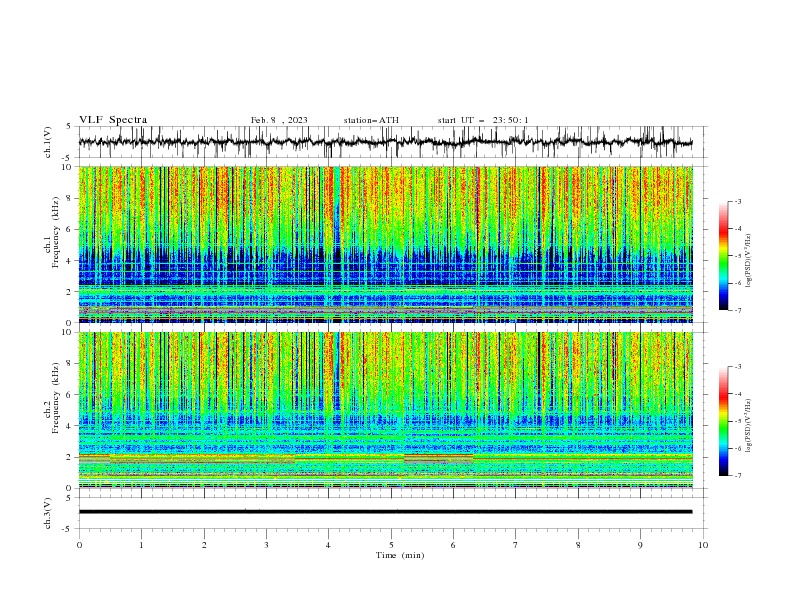Click the time axis tick label "8"

tap(578, 545)
